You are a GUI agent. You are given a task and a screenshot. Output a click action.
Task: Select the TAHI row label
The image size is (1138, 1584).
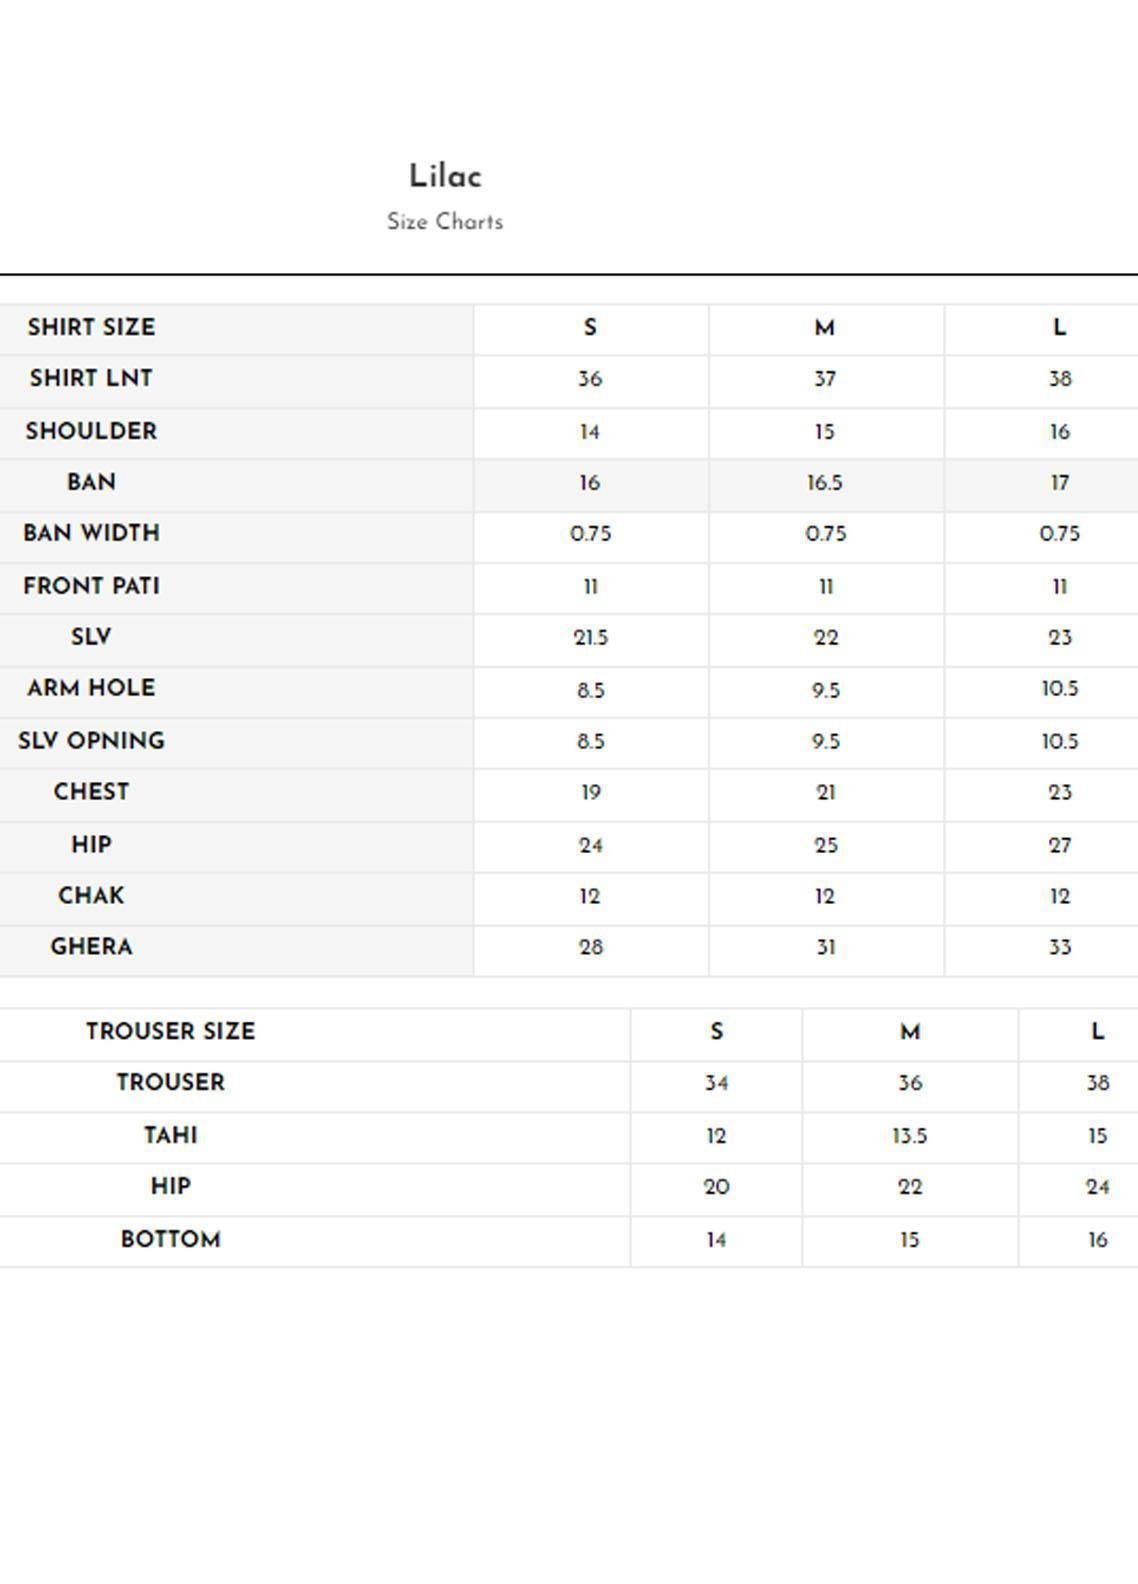point(170,1135)
